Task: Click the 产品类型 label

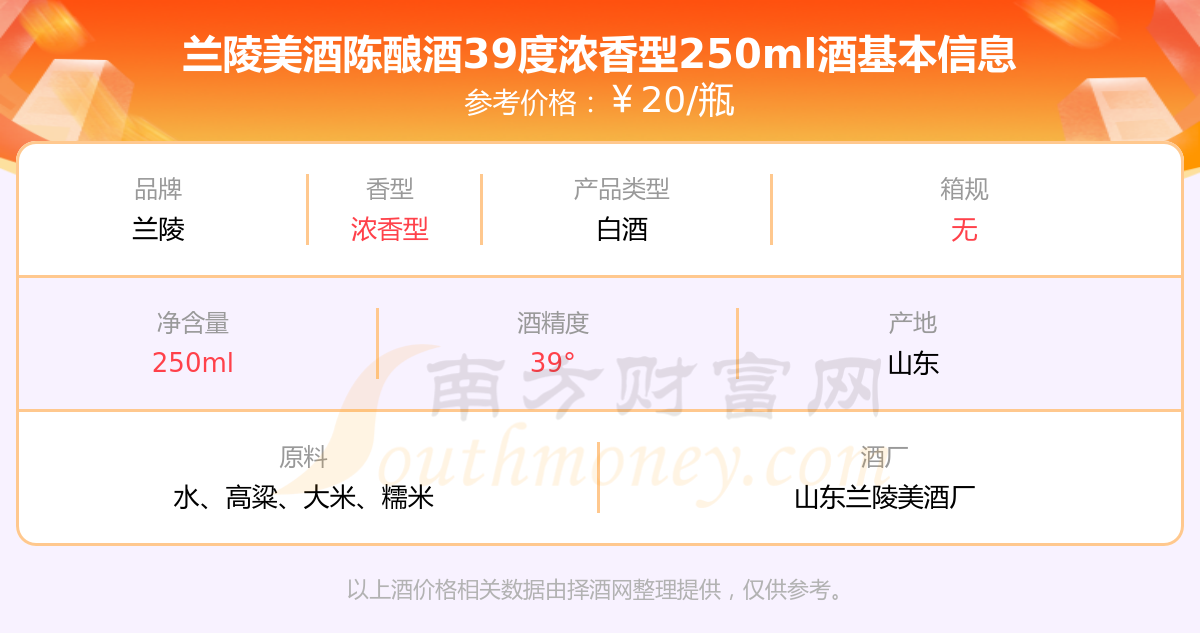Action: click(622, 189)
